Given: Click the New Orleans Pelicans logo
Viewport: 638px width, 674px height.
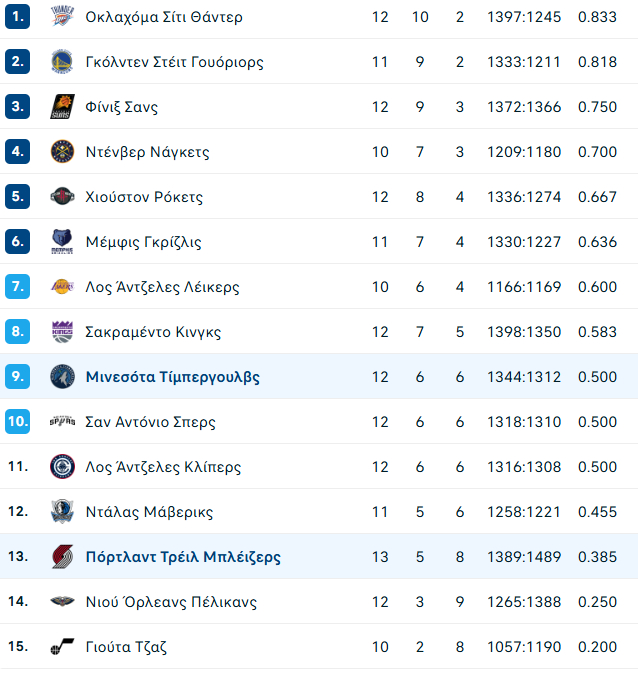Looking at the screenshot, I should [62, 601].
